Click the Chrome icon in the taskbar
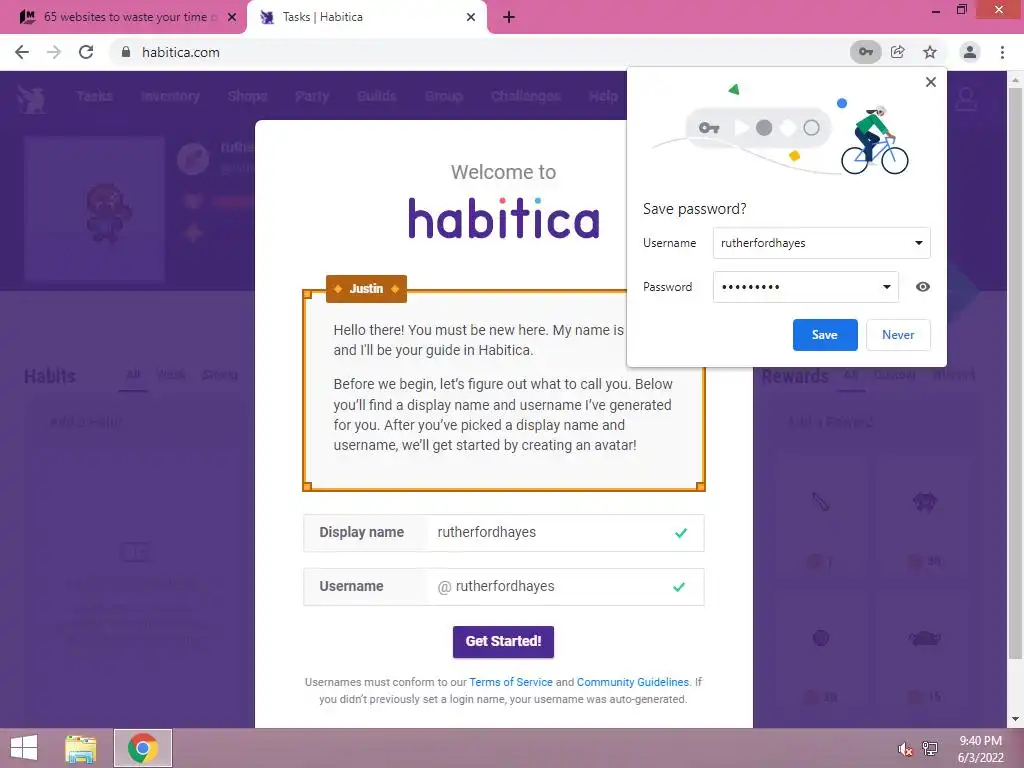The image size is (1024, 768). pos(142,748)
